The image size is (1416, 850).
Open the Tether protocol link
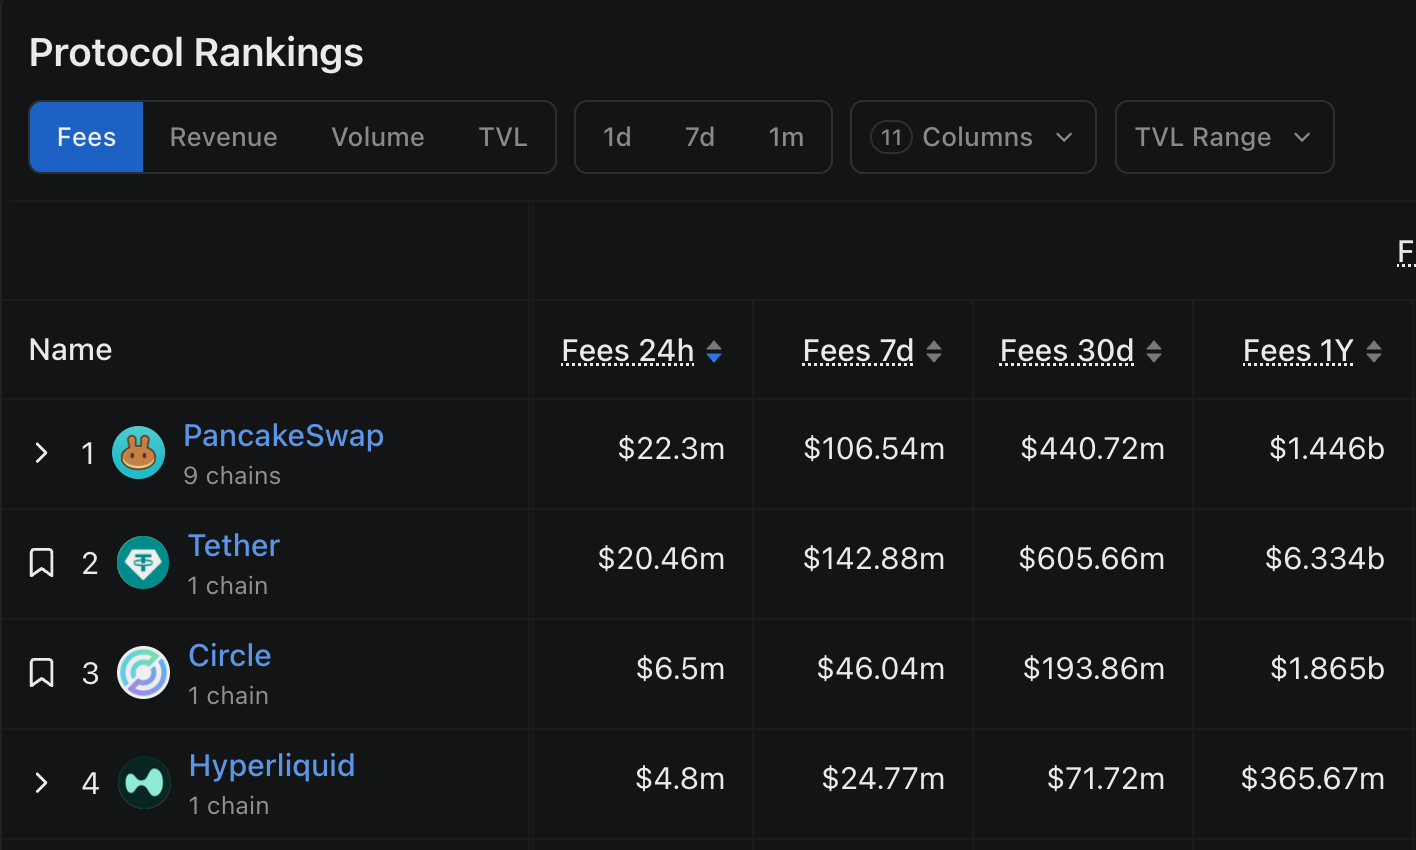[234, 546]
